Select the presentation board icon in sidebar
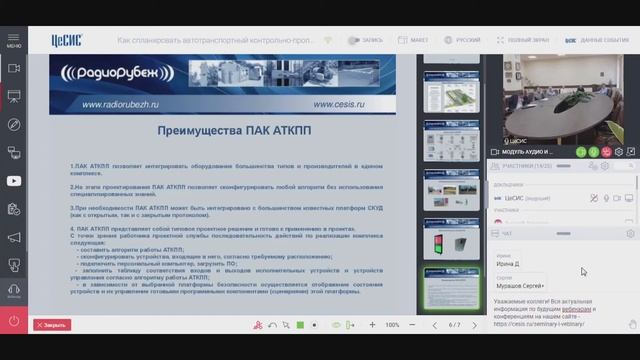The height and width of the screenshot is (360, 640). (x=14, y=96)
